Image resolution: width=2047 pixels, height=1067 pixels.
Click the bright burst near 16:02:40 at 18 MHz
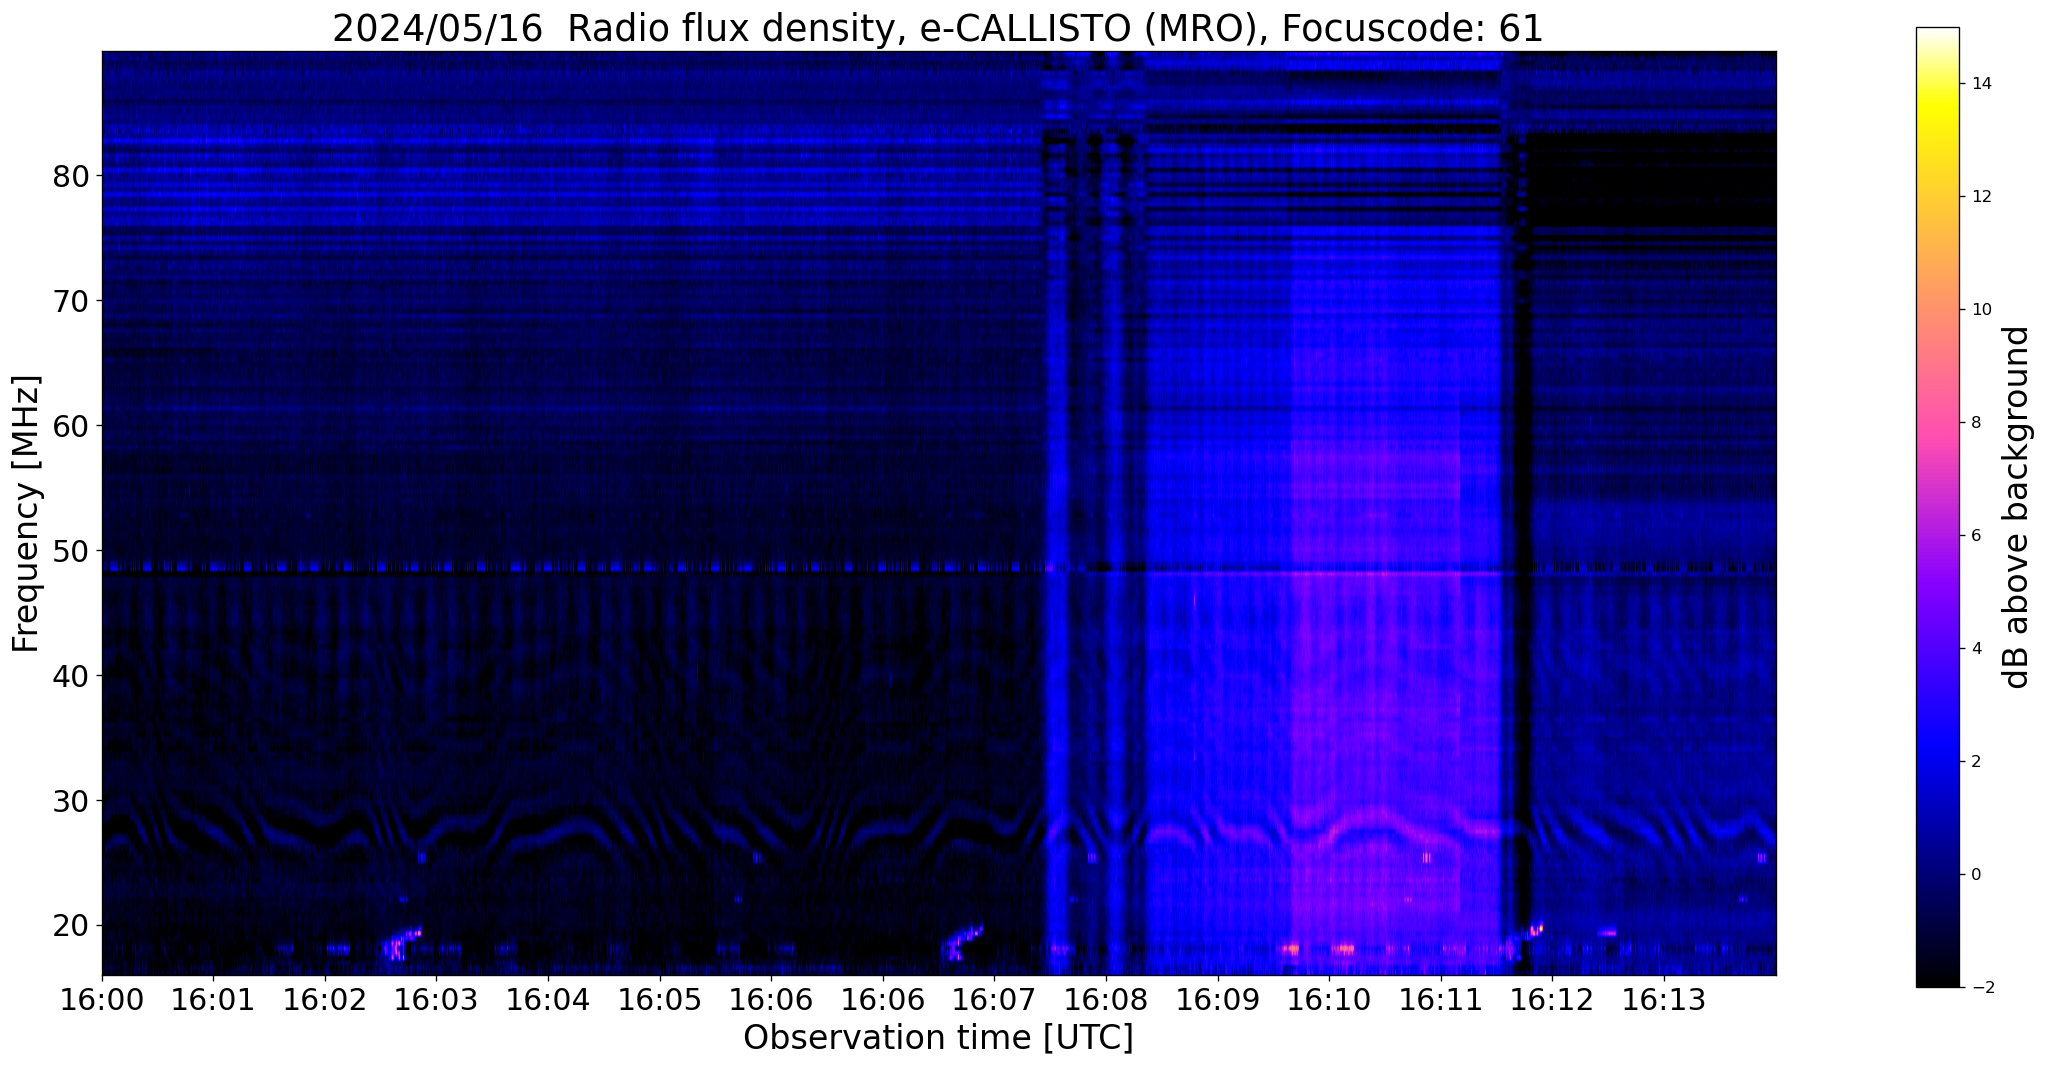tap(399, 943)
